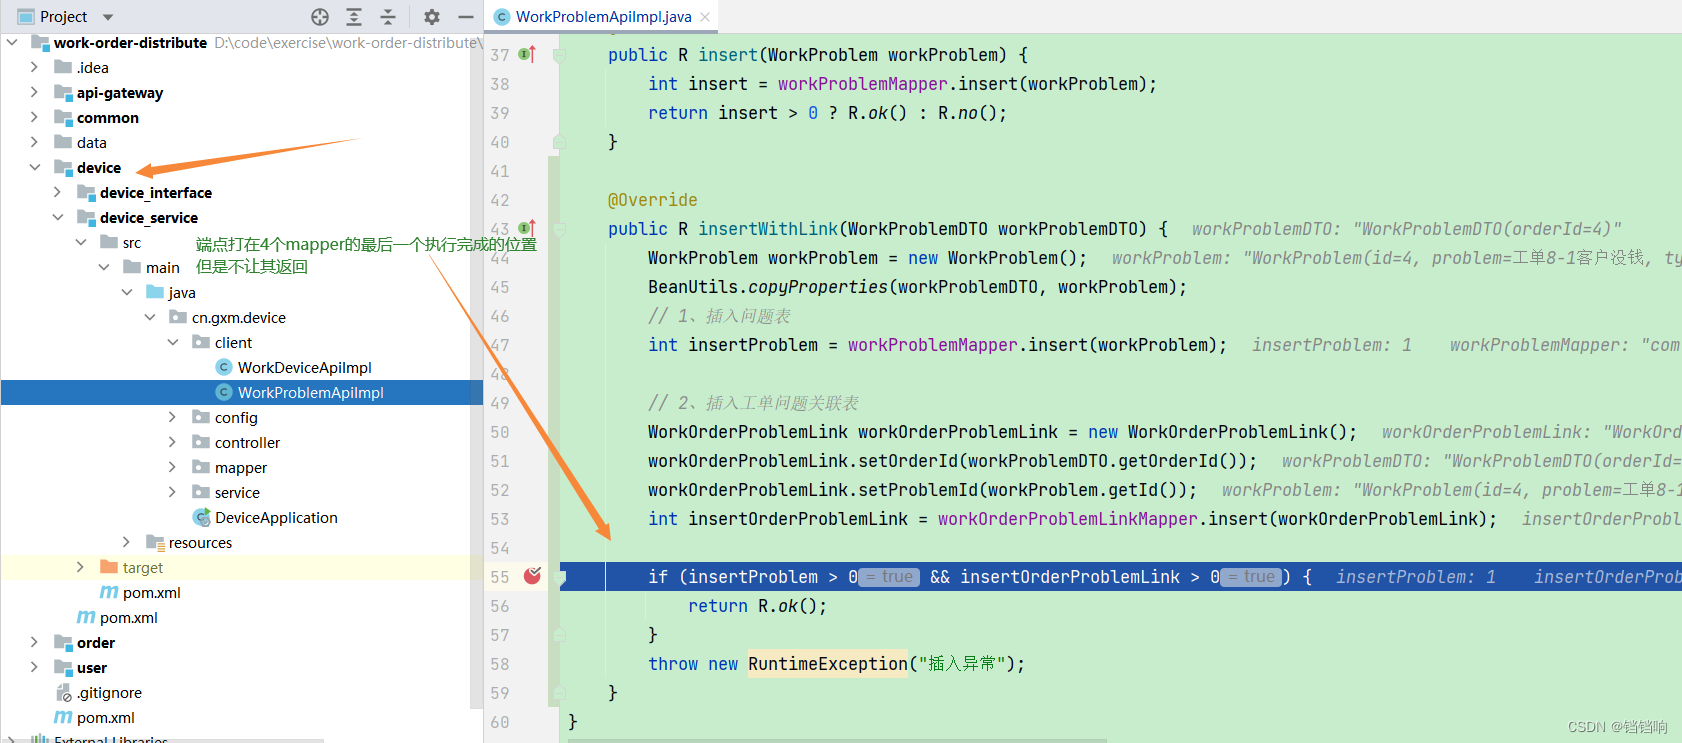Click the fold marker on line 57

pyautogui.click(x=560, y=634)
